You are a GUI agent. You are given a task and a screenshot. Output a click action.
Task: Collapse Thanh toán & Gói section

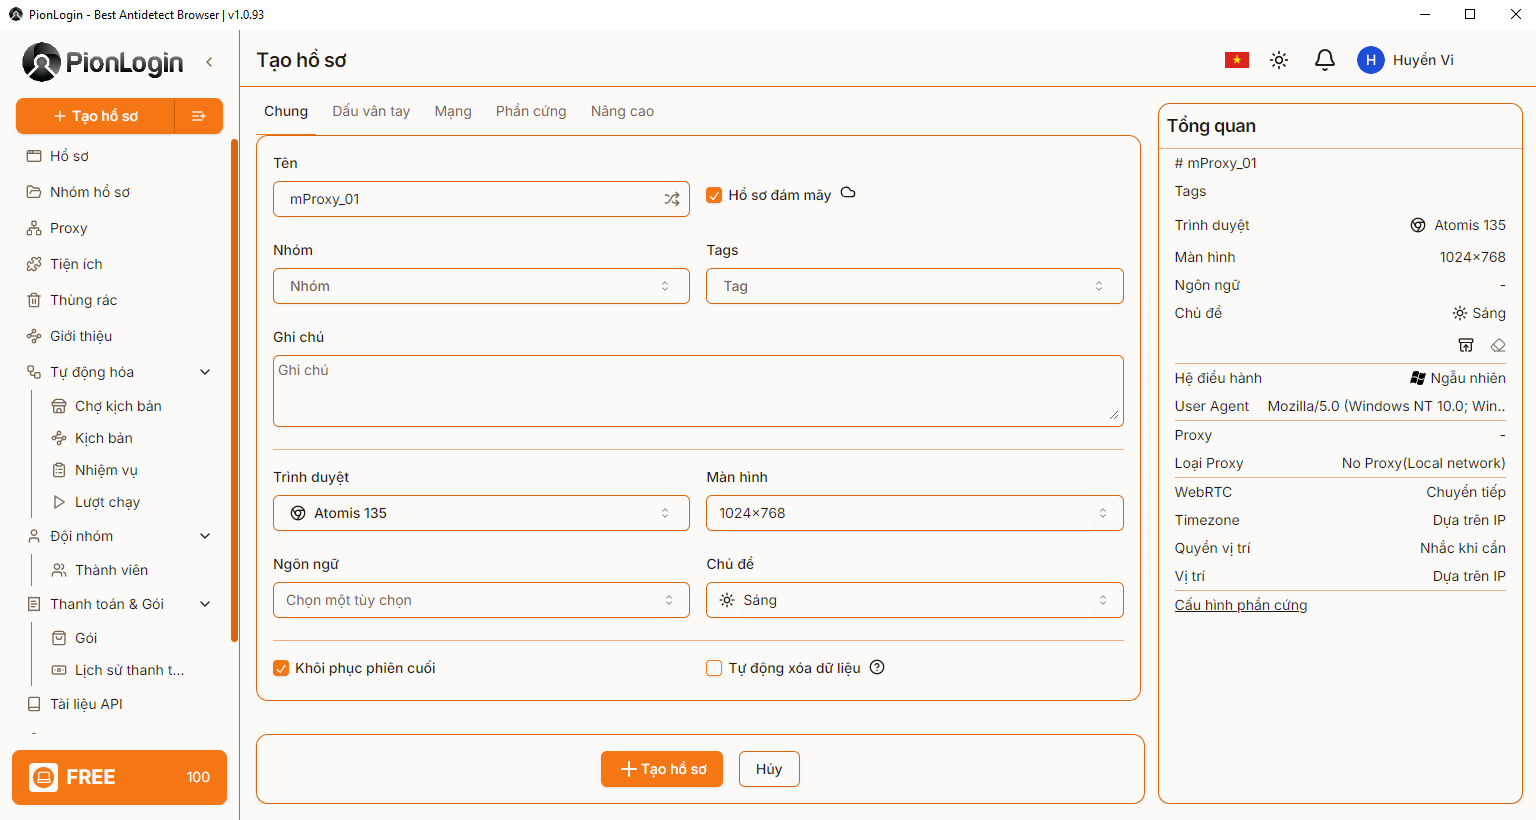click(205, 604)
